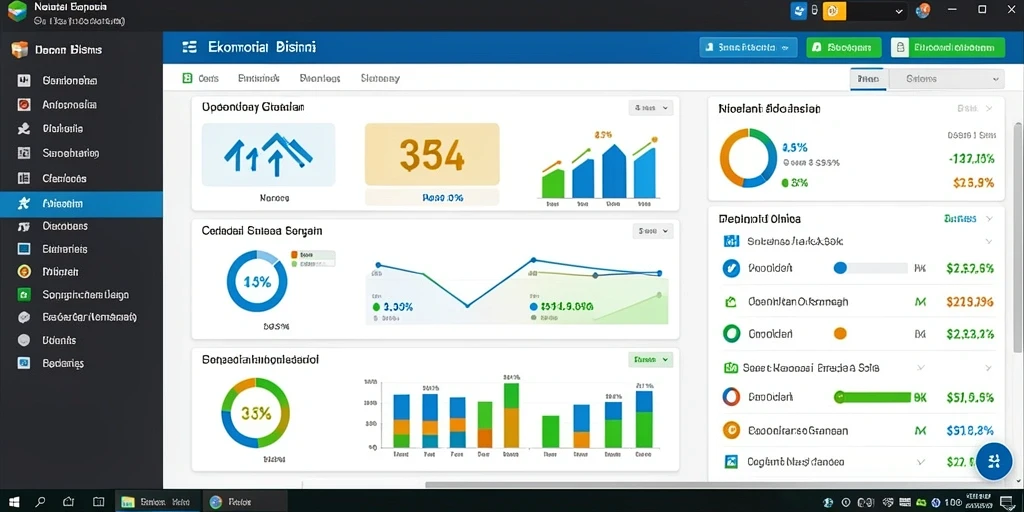Screen dimensions: 1024x512
Task: Click the green Ooenhitan Ofrmnogh row icon
Action: coord(731,302)
